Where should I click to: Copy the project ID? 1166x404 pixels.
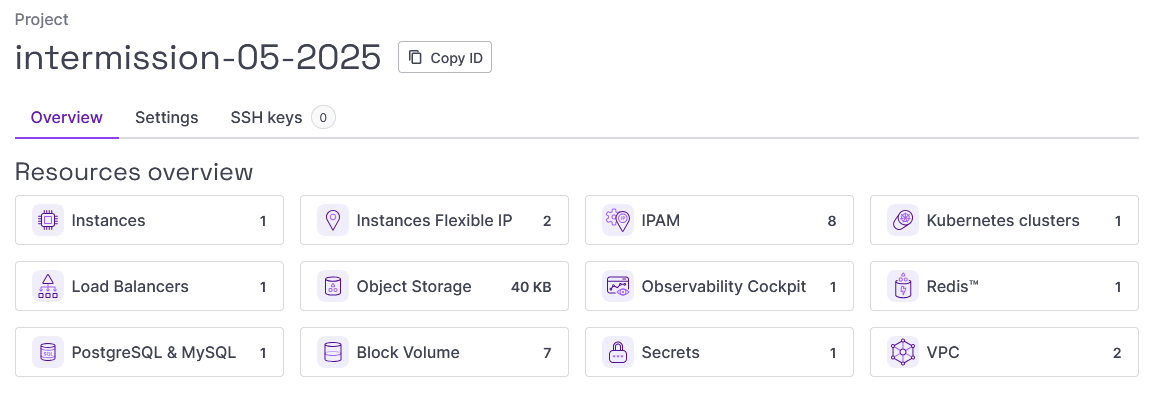click(445, 57)
